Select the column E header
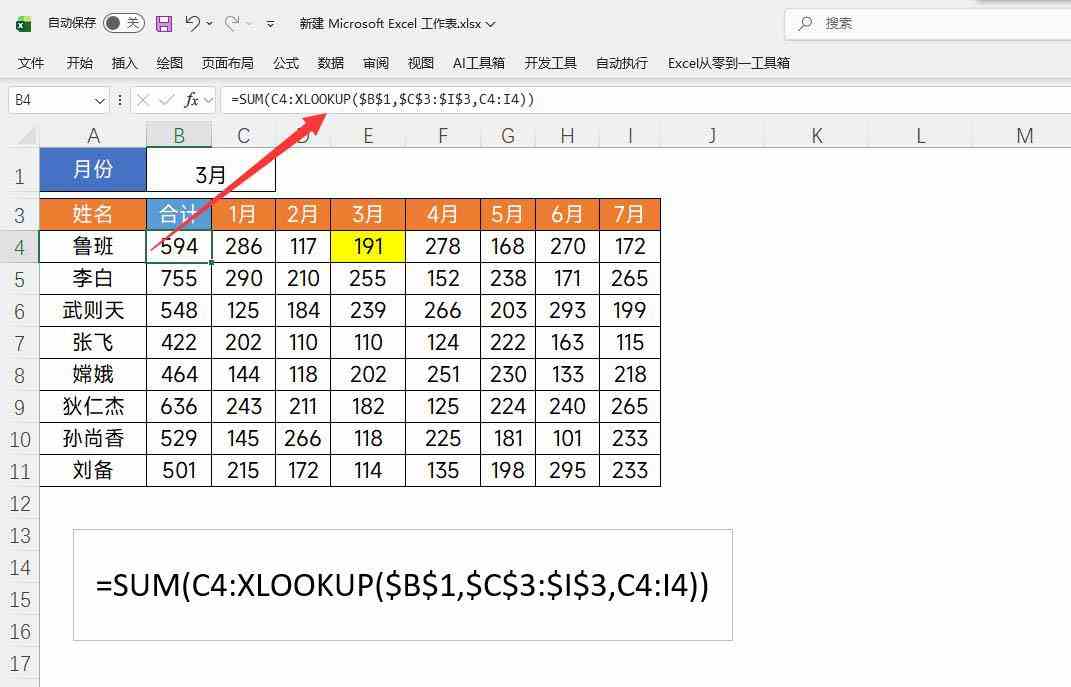 [367, 135]
